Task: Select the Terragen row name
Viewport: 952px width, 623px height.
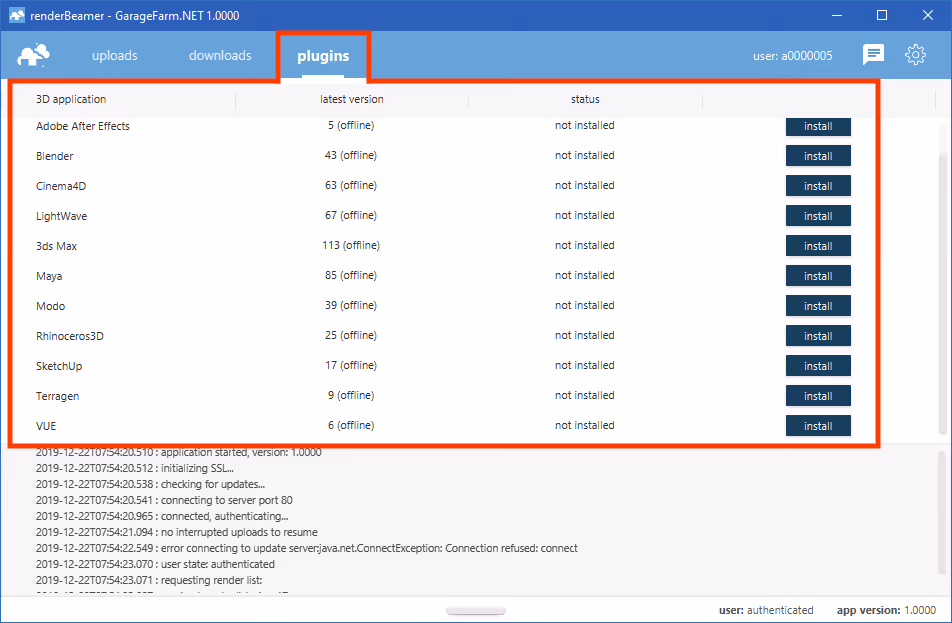Action: click(58, 396)
